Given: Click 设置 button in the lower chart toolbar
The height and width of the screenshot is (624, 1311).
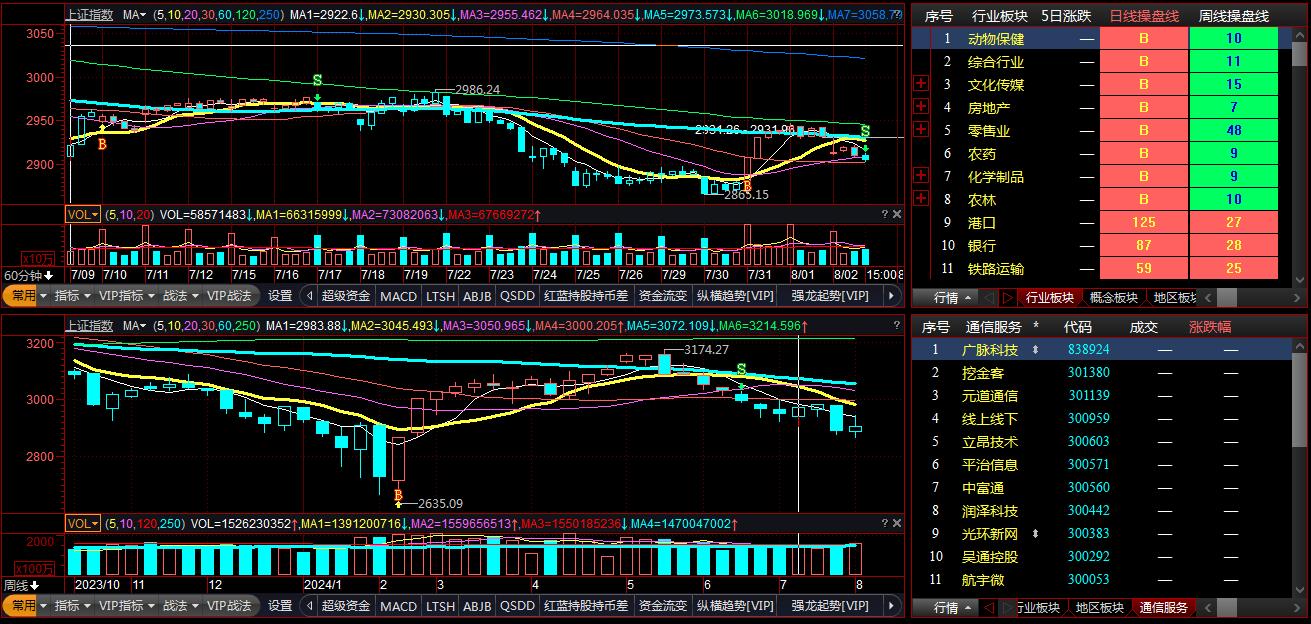Looking at the screenshot, I should click(x=280, y=606).
